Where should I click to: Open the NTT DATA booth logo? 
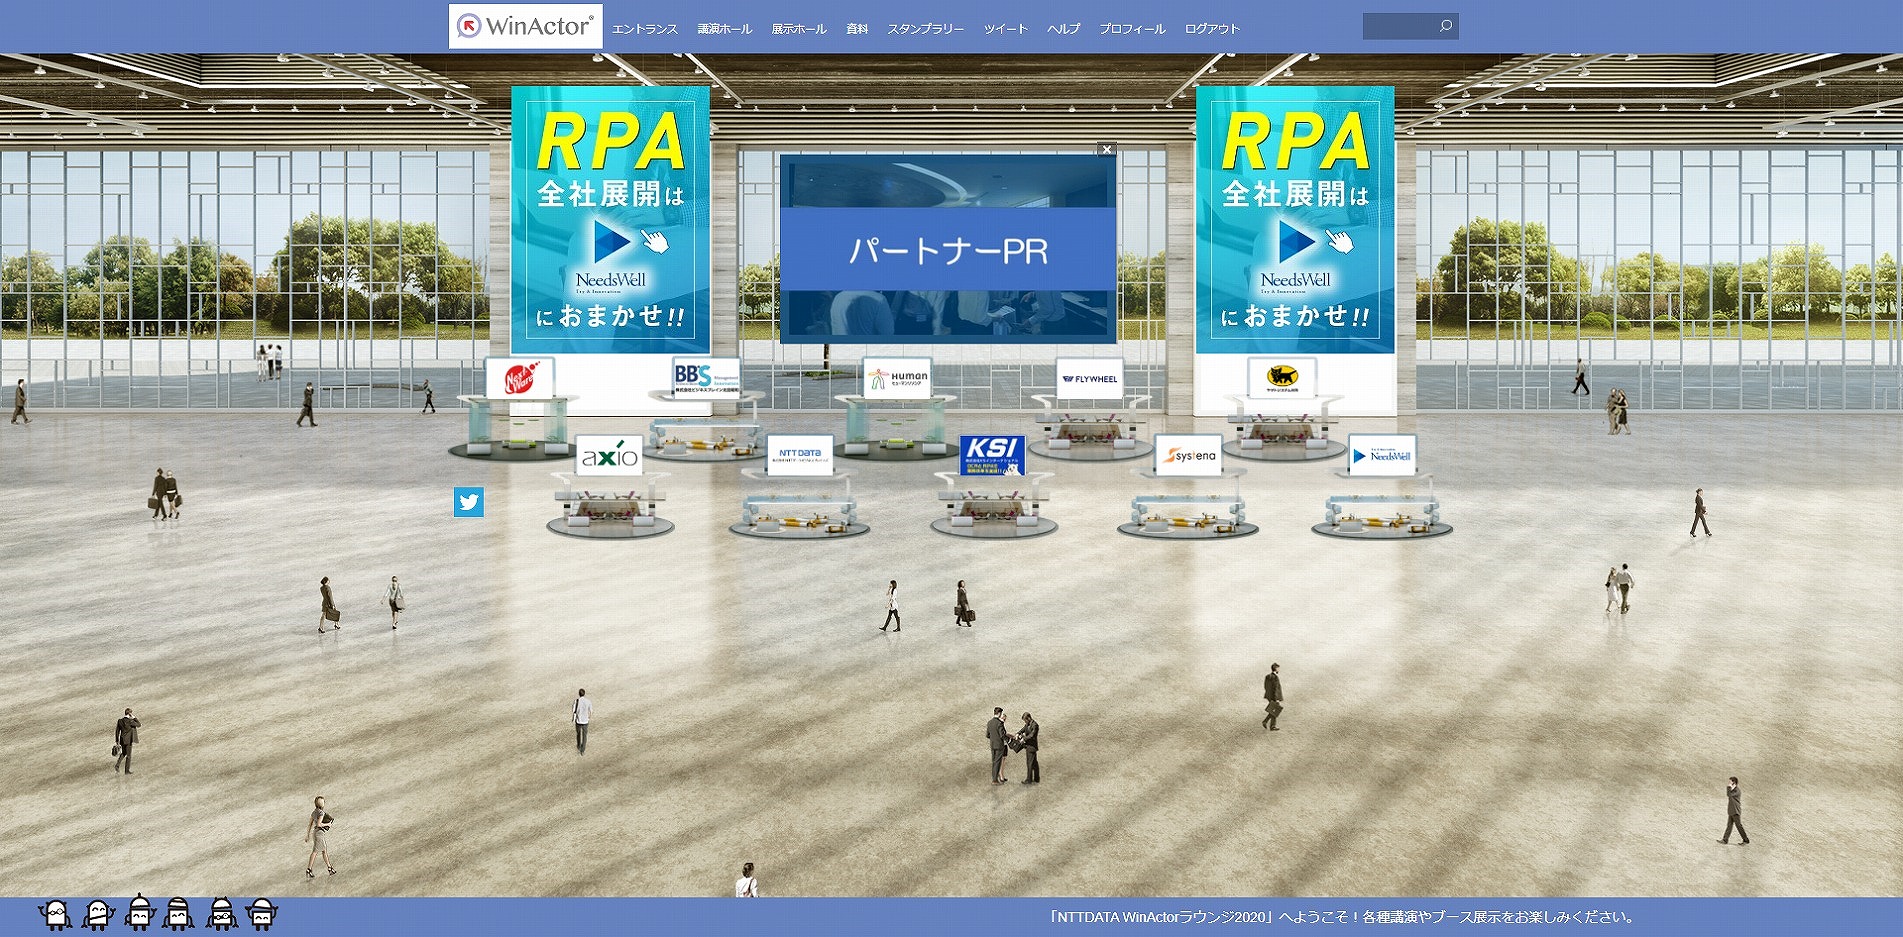tap(800, 455)
